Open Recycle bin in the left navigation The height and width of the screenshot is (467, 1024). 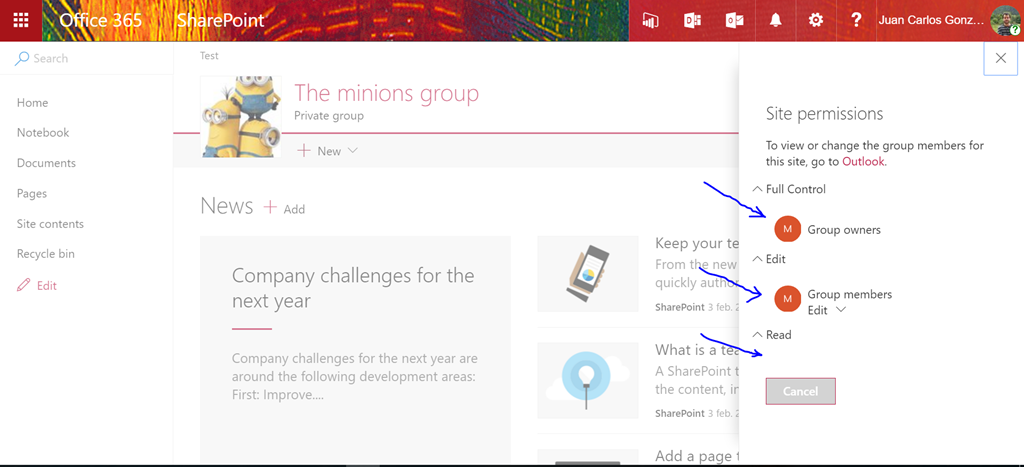coord(46,253)
